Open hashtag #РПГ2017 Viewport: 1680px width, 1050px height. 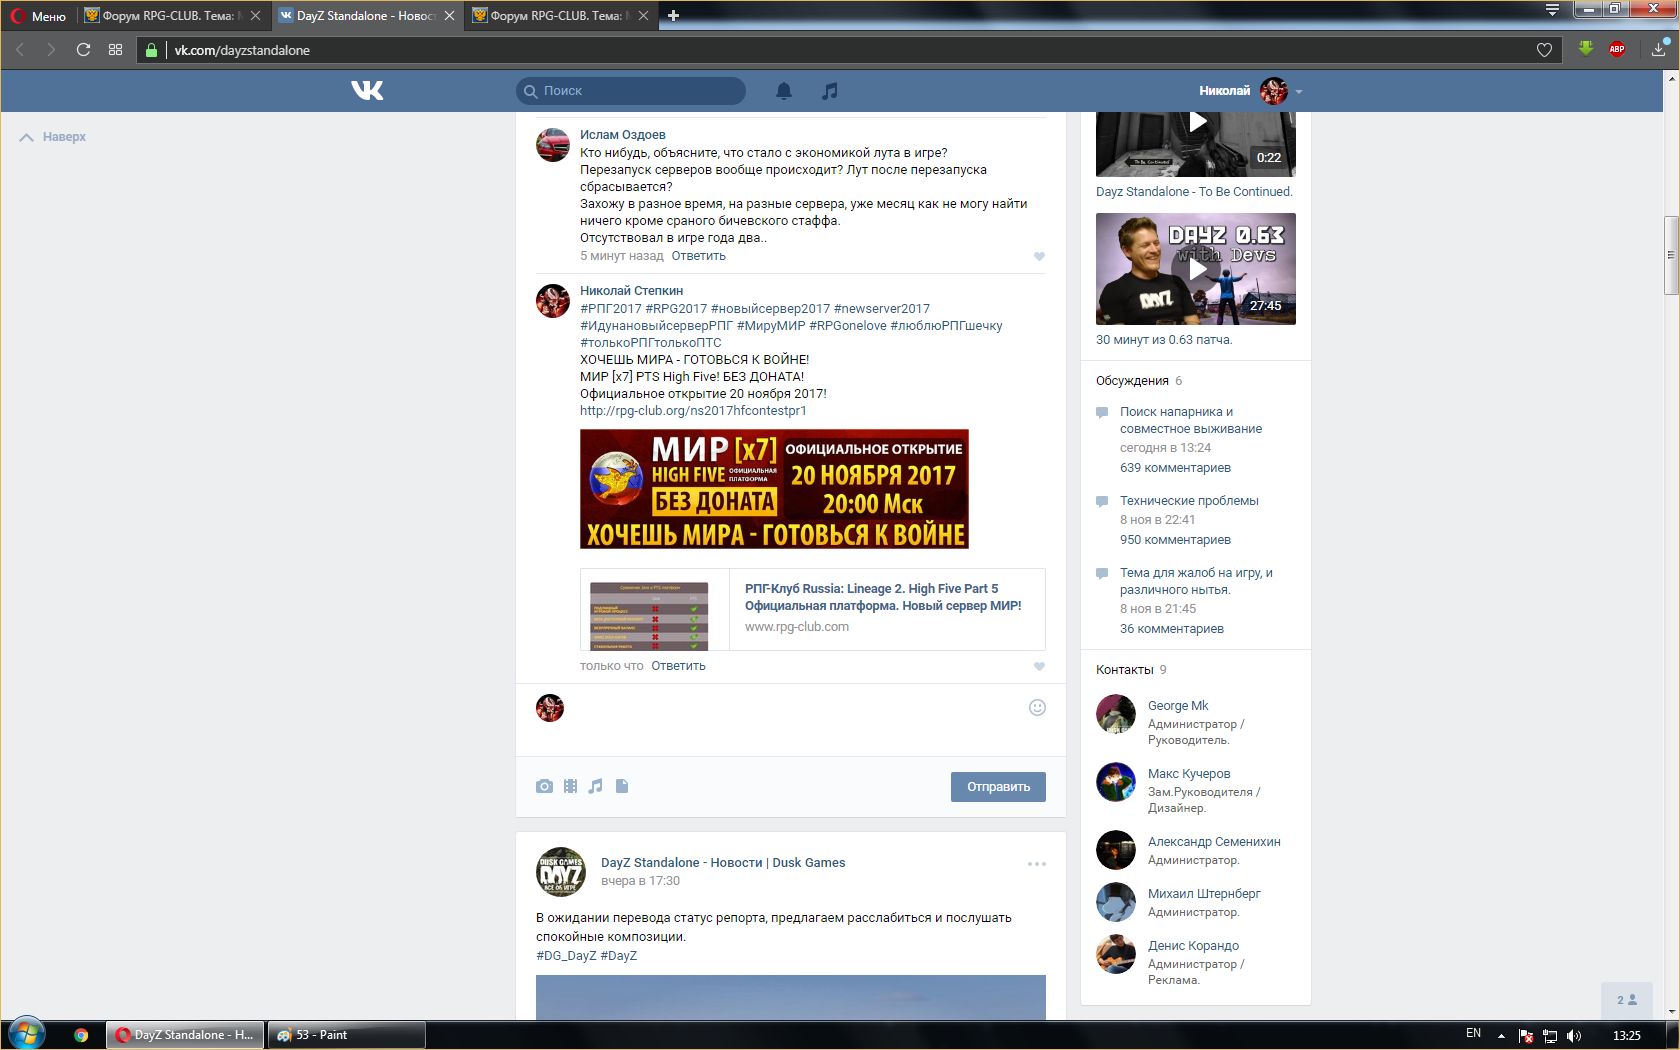coord(610,308)
